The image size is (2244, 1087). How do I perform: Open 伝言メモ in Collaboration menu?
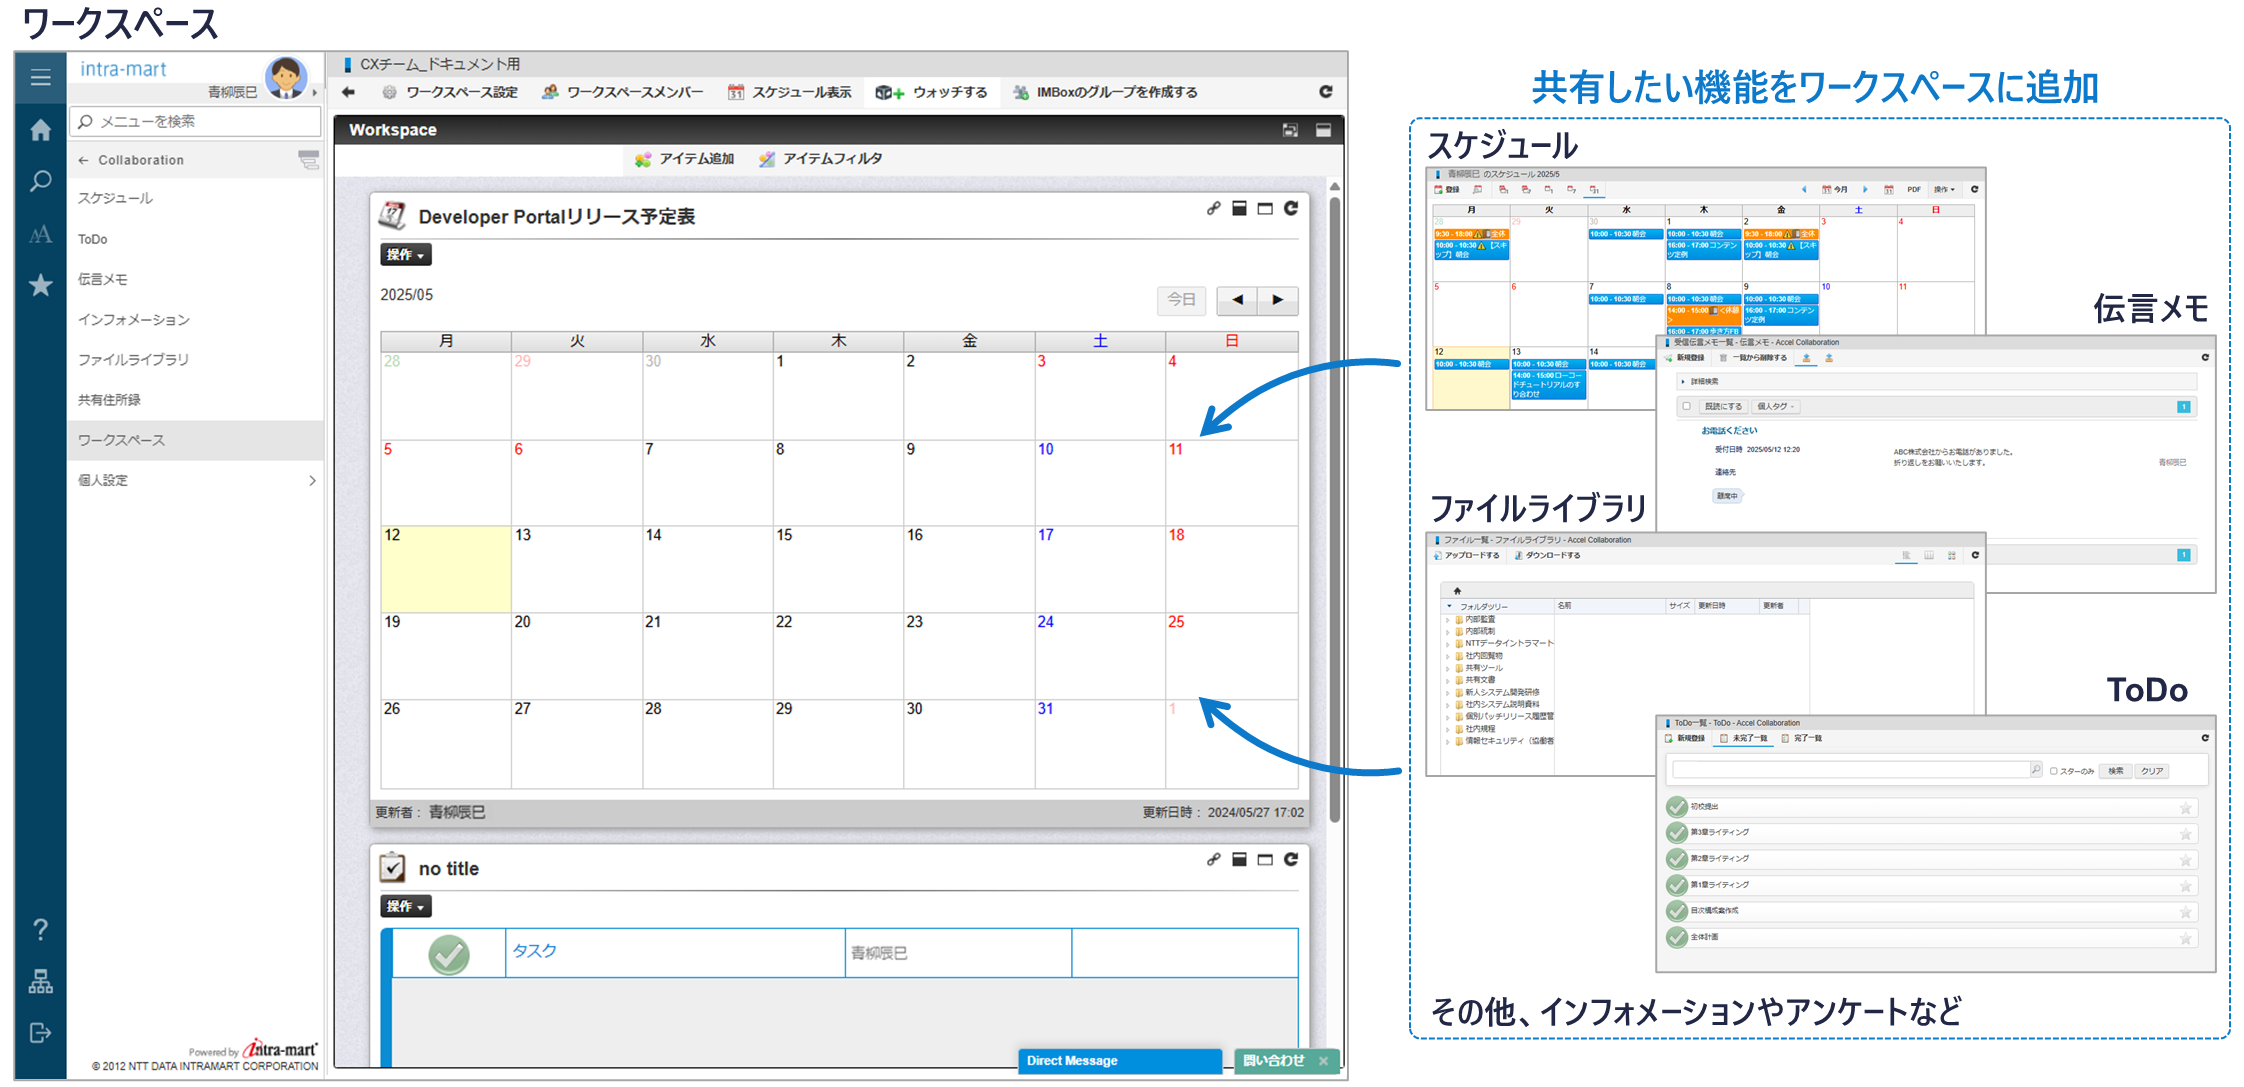point(103,279)
